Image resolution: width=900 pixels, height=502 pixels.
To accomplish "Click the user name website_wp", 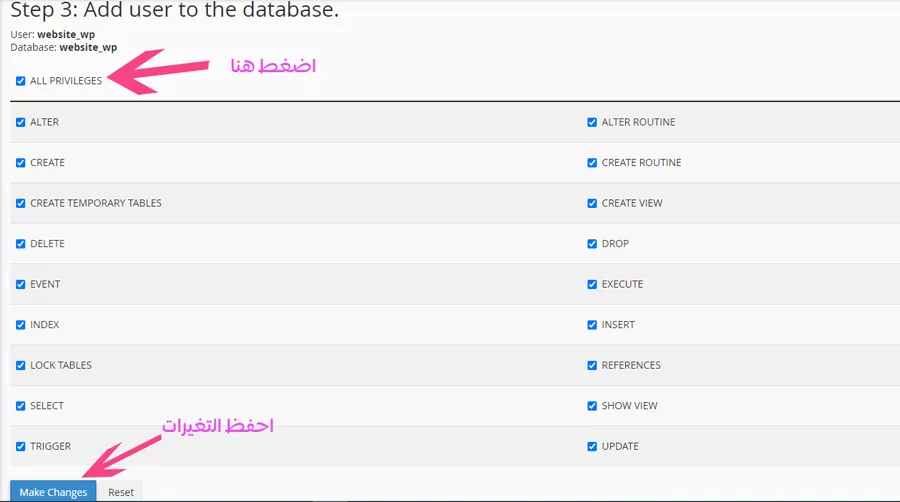I will click(66, 34).
